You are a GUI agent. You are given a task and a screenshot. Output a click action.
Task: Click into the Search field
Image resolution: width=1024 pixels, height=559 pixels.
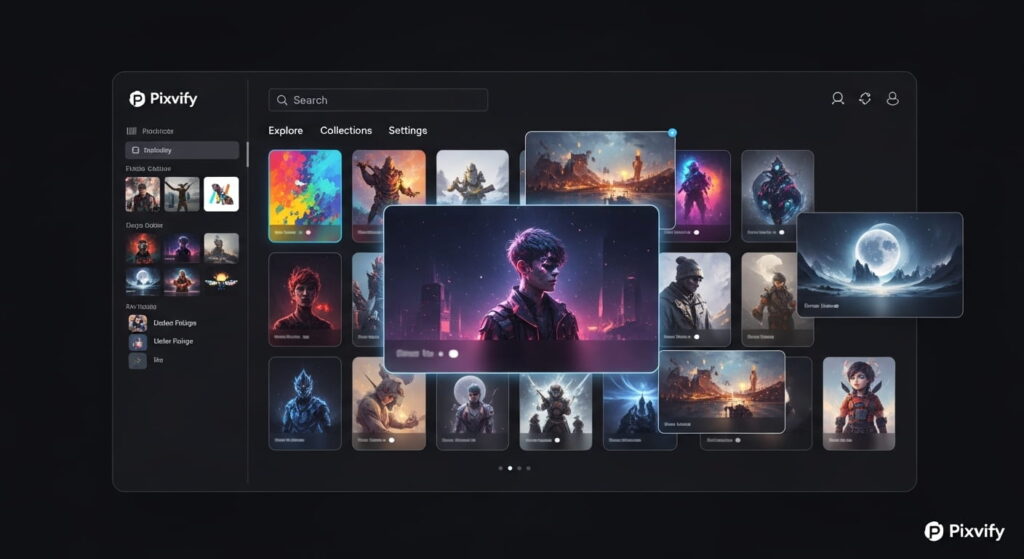(x=378, y=100)
